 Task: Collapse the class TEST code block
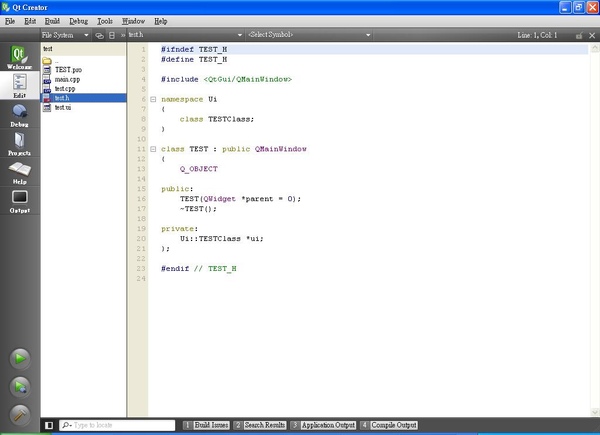coord(152,148)
